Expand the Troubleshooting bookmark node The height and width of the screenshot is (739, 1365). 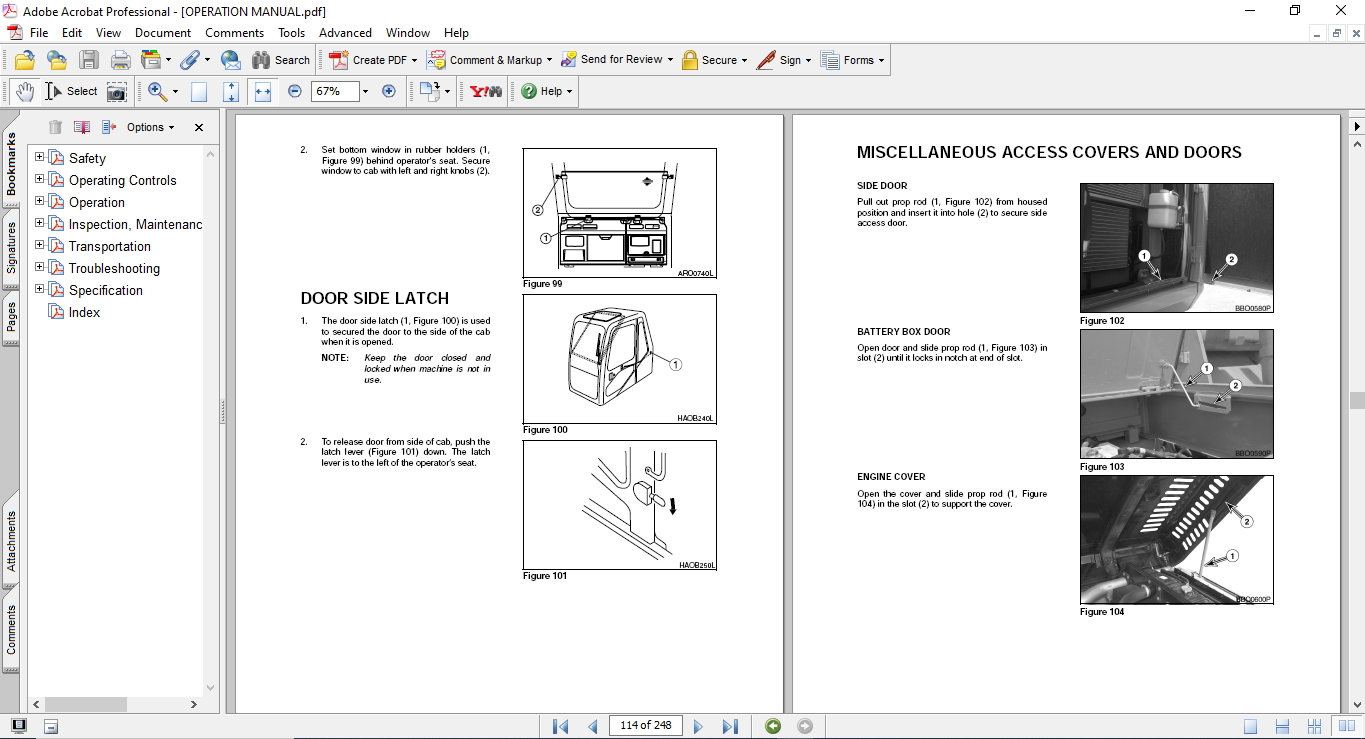(x=40, y=267)
